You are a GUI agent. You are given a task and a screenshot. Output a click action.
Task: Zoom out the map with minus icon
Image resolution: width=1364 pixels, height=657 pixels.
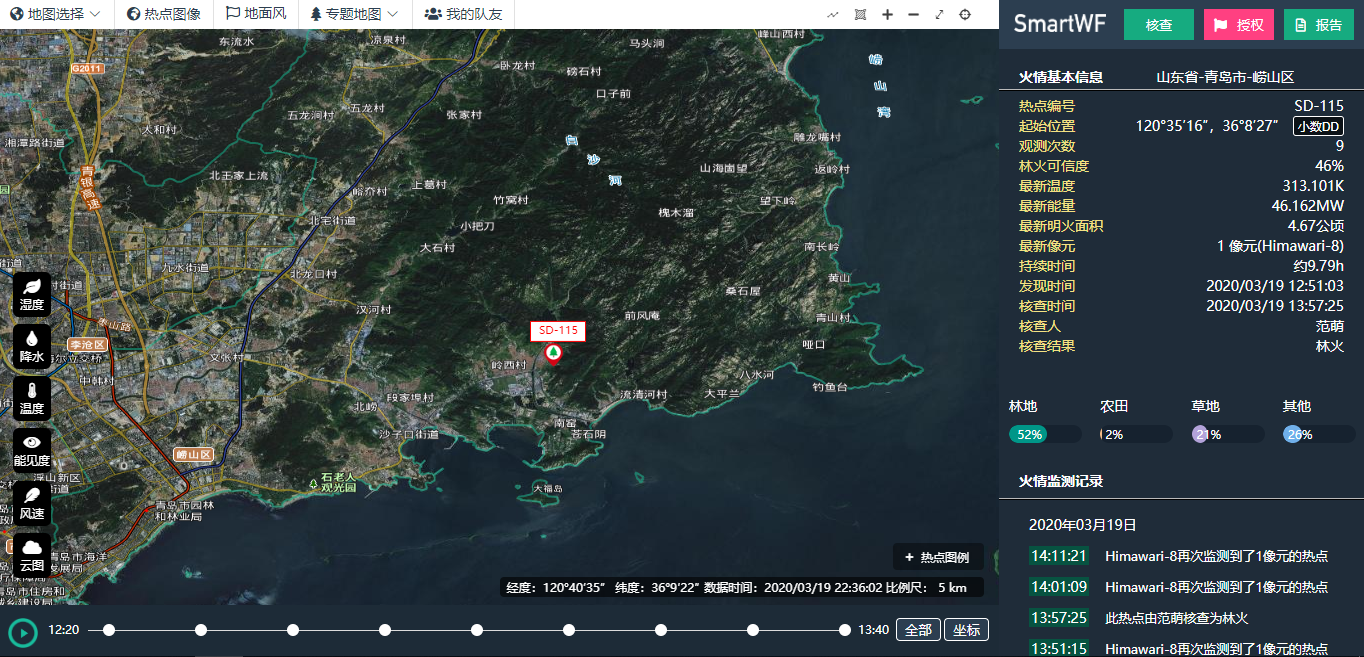pos(913,15)
